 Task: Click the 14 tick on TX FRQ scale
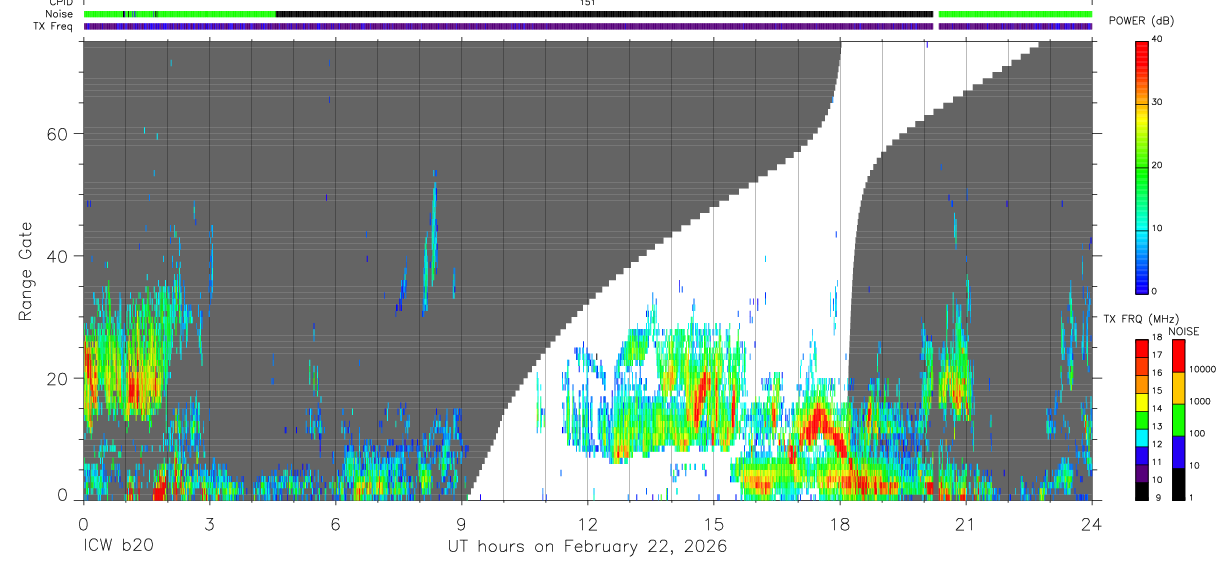(x=1155, y=409)
